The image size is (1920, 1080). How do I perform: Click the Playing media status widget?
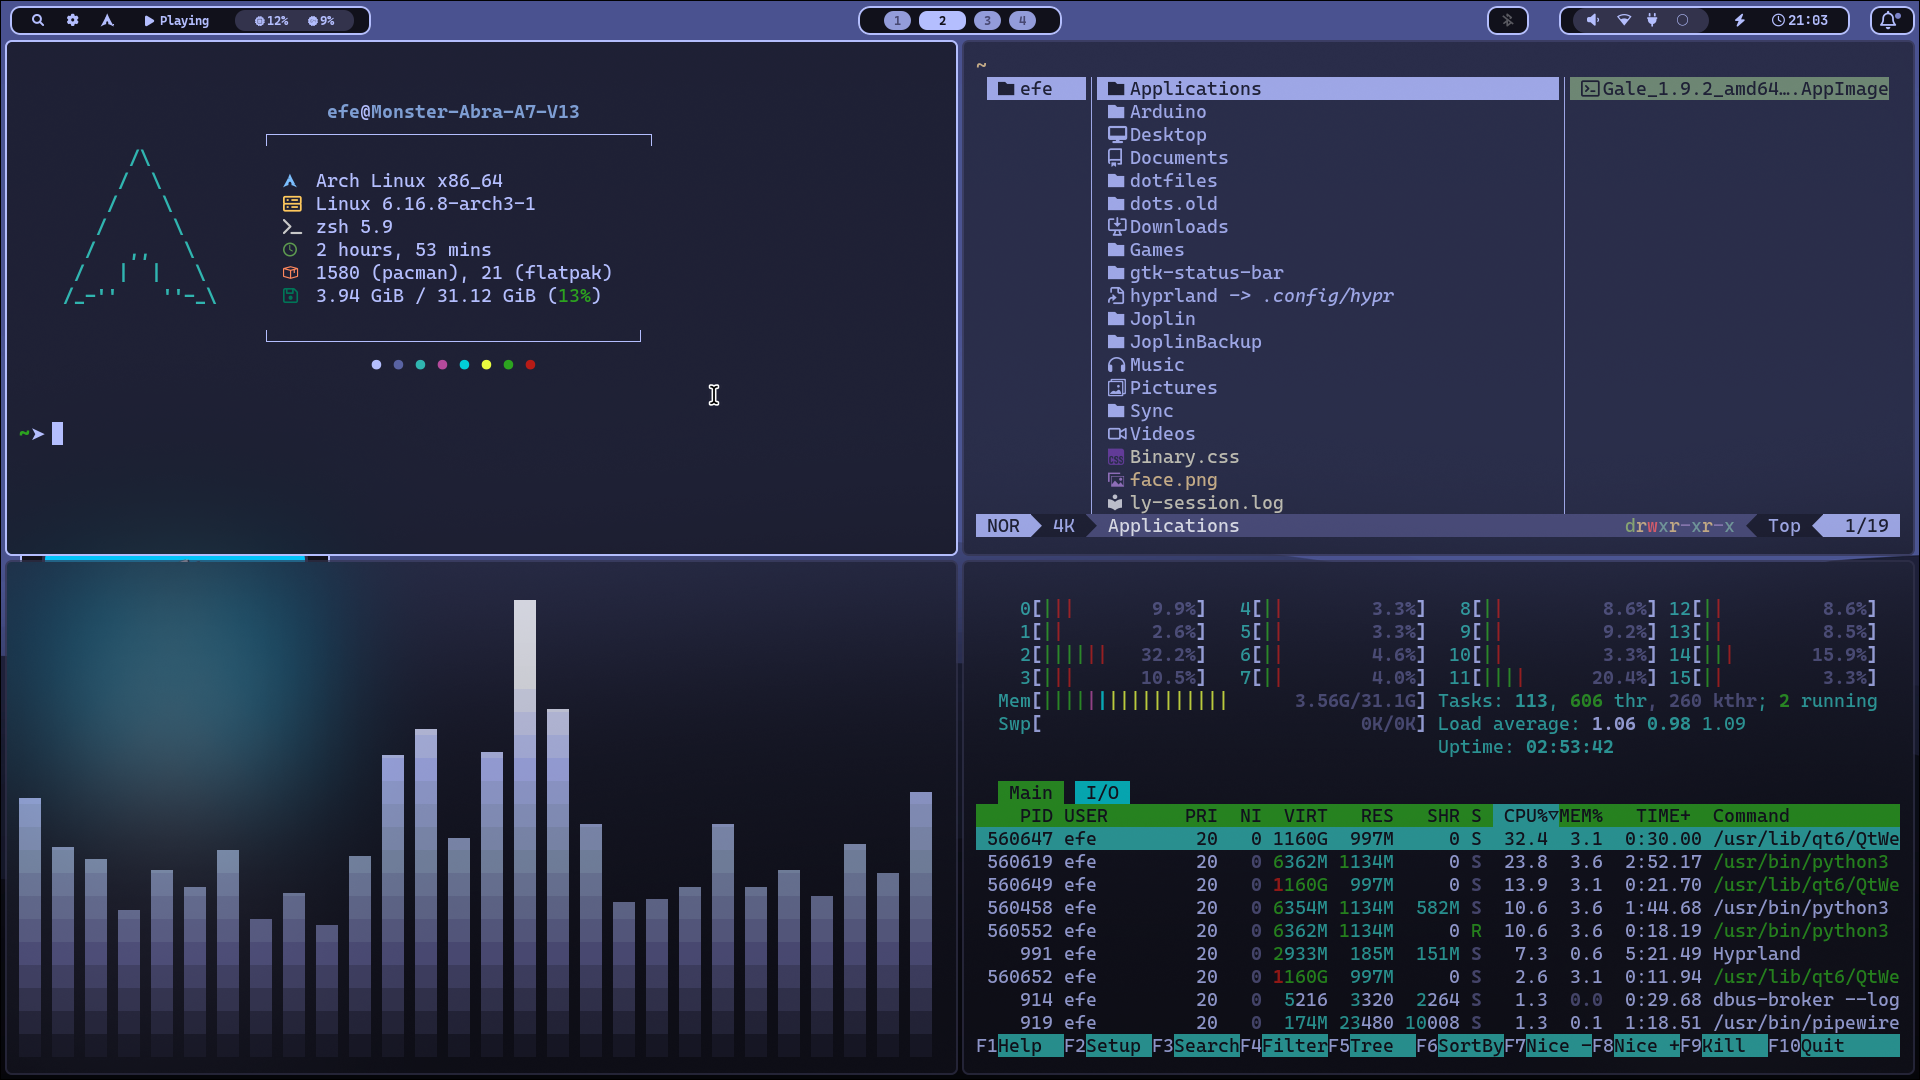[x=177, y=20]
